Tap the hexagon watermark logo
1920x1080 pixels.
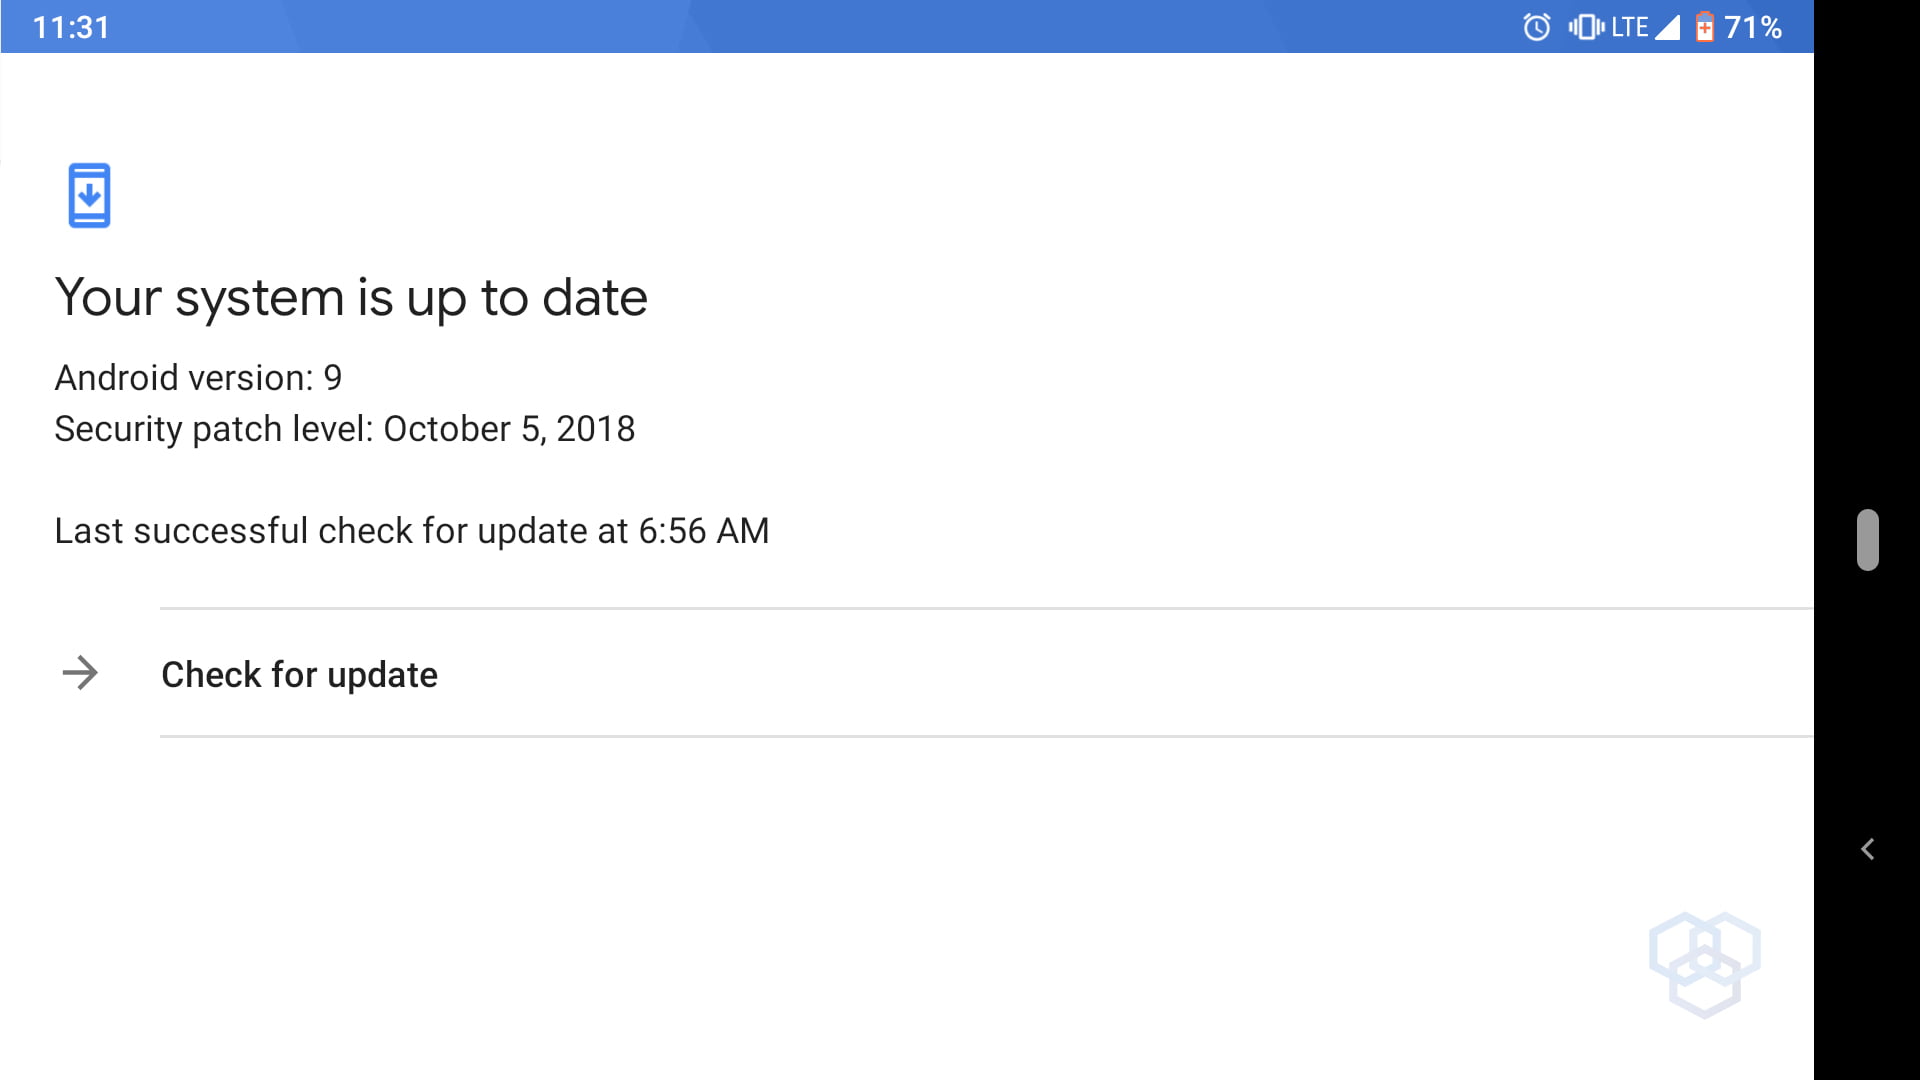click(1704, 964)
